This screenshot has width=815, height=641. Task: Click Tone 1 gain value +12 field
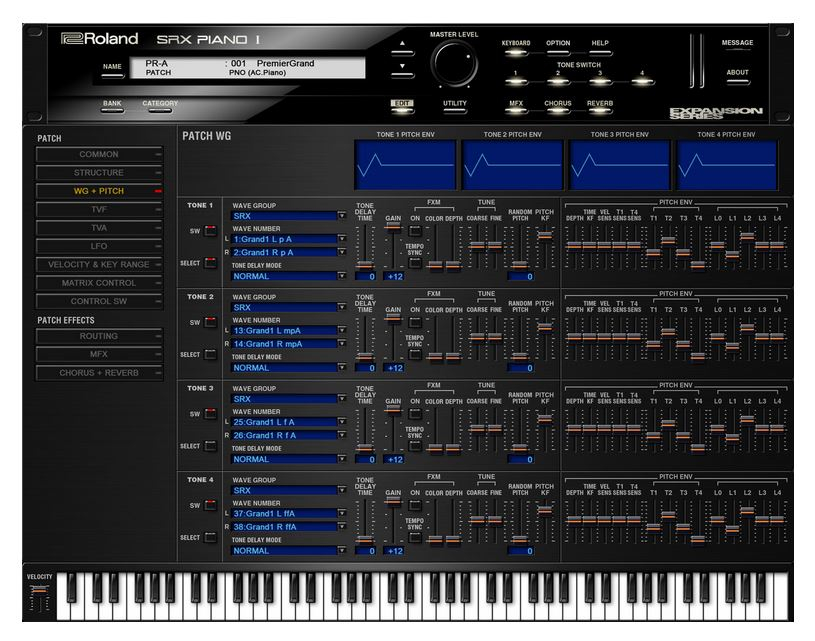(x=395, y=277)
